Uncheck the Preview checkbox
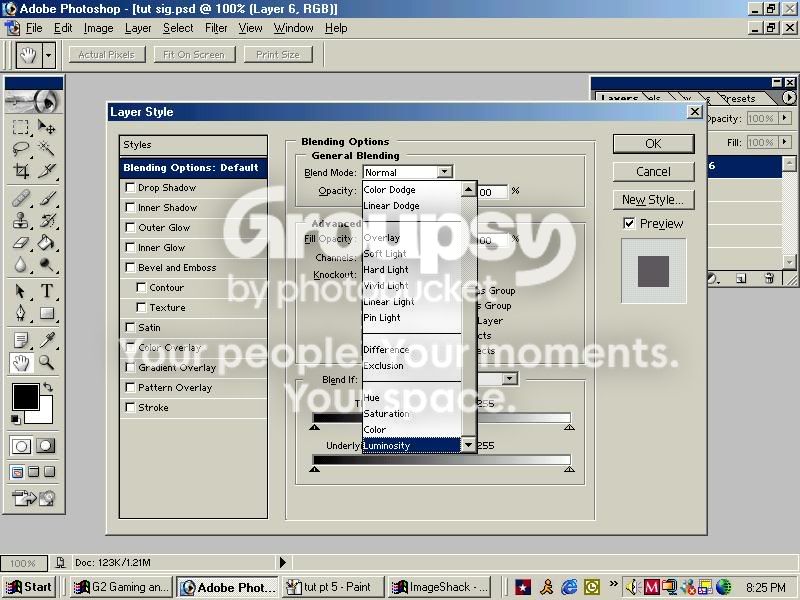Image resolution: width=800 pixels, height=600 pixels. [629, 223]
